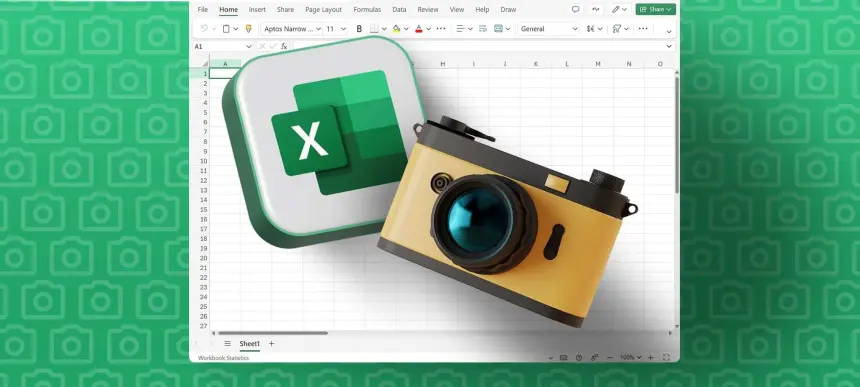Expand the Merge dropdown arrow
860x387 pixels.
click(508, 29)
